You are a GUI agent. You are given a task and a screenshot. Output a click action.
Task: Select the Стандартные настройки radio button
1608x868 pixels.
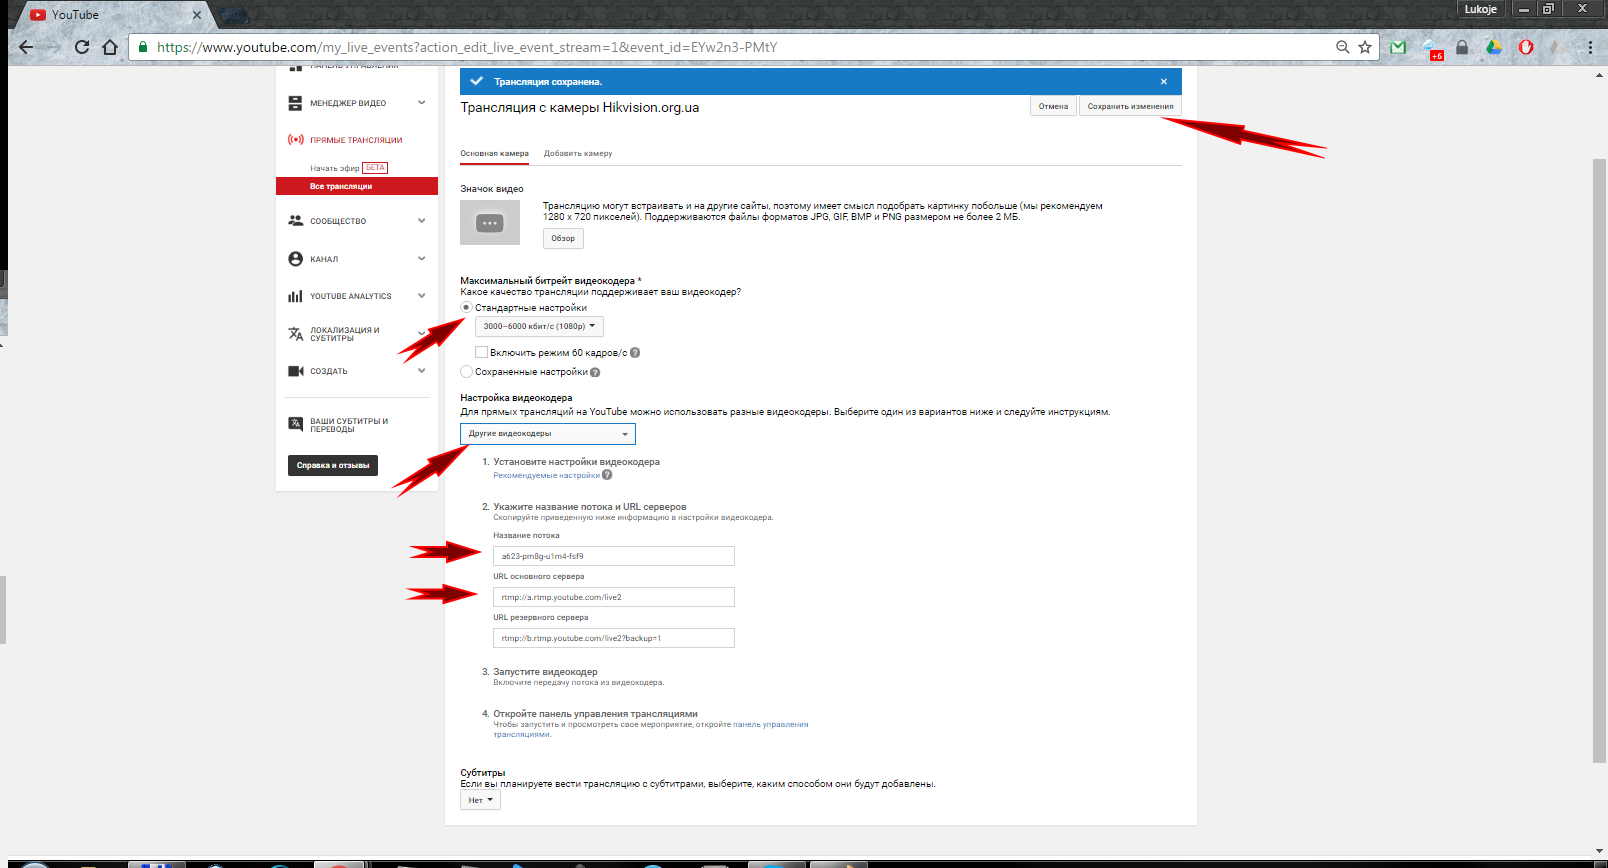(x=467, y=308)
